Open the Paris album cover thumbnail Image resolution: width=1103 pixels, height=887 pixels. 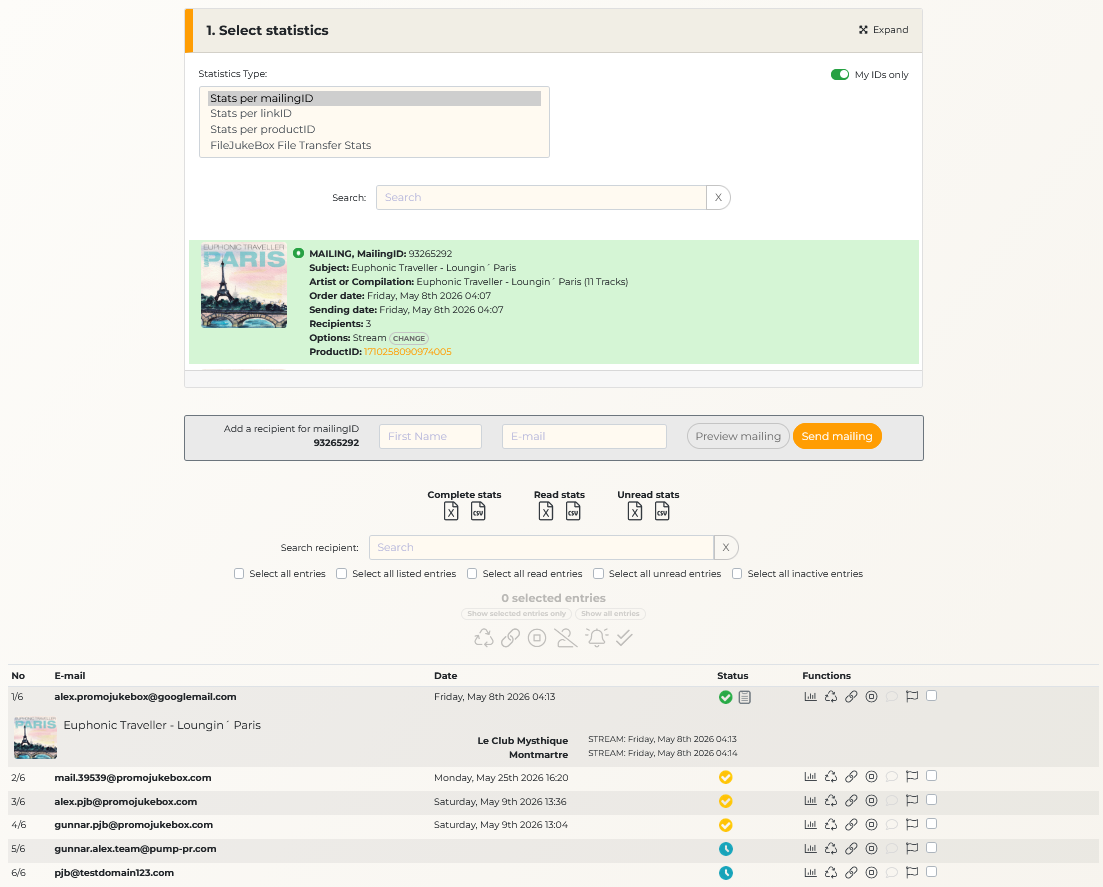pos(243,286)
